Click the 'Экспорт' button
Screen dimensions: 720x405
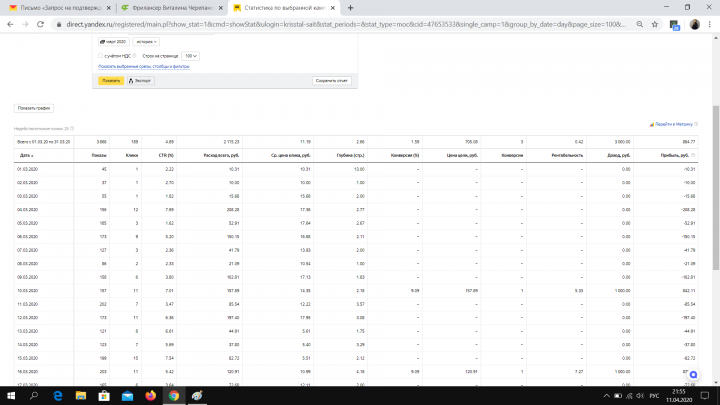pyautogui.click(x=141, y=81)
